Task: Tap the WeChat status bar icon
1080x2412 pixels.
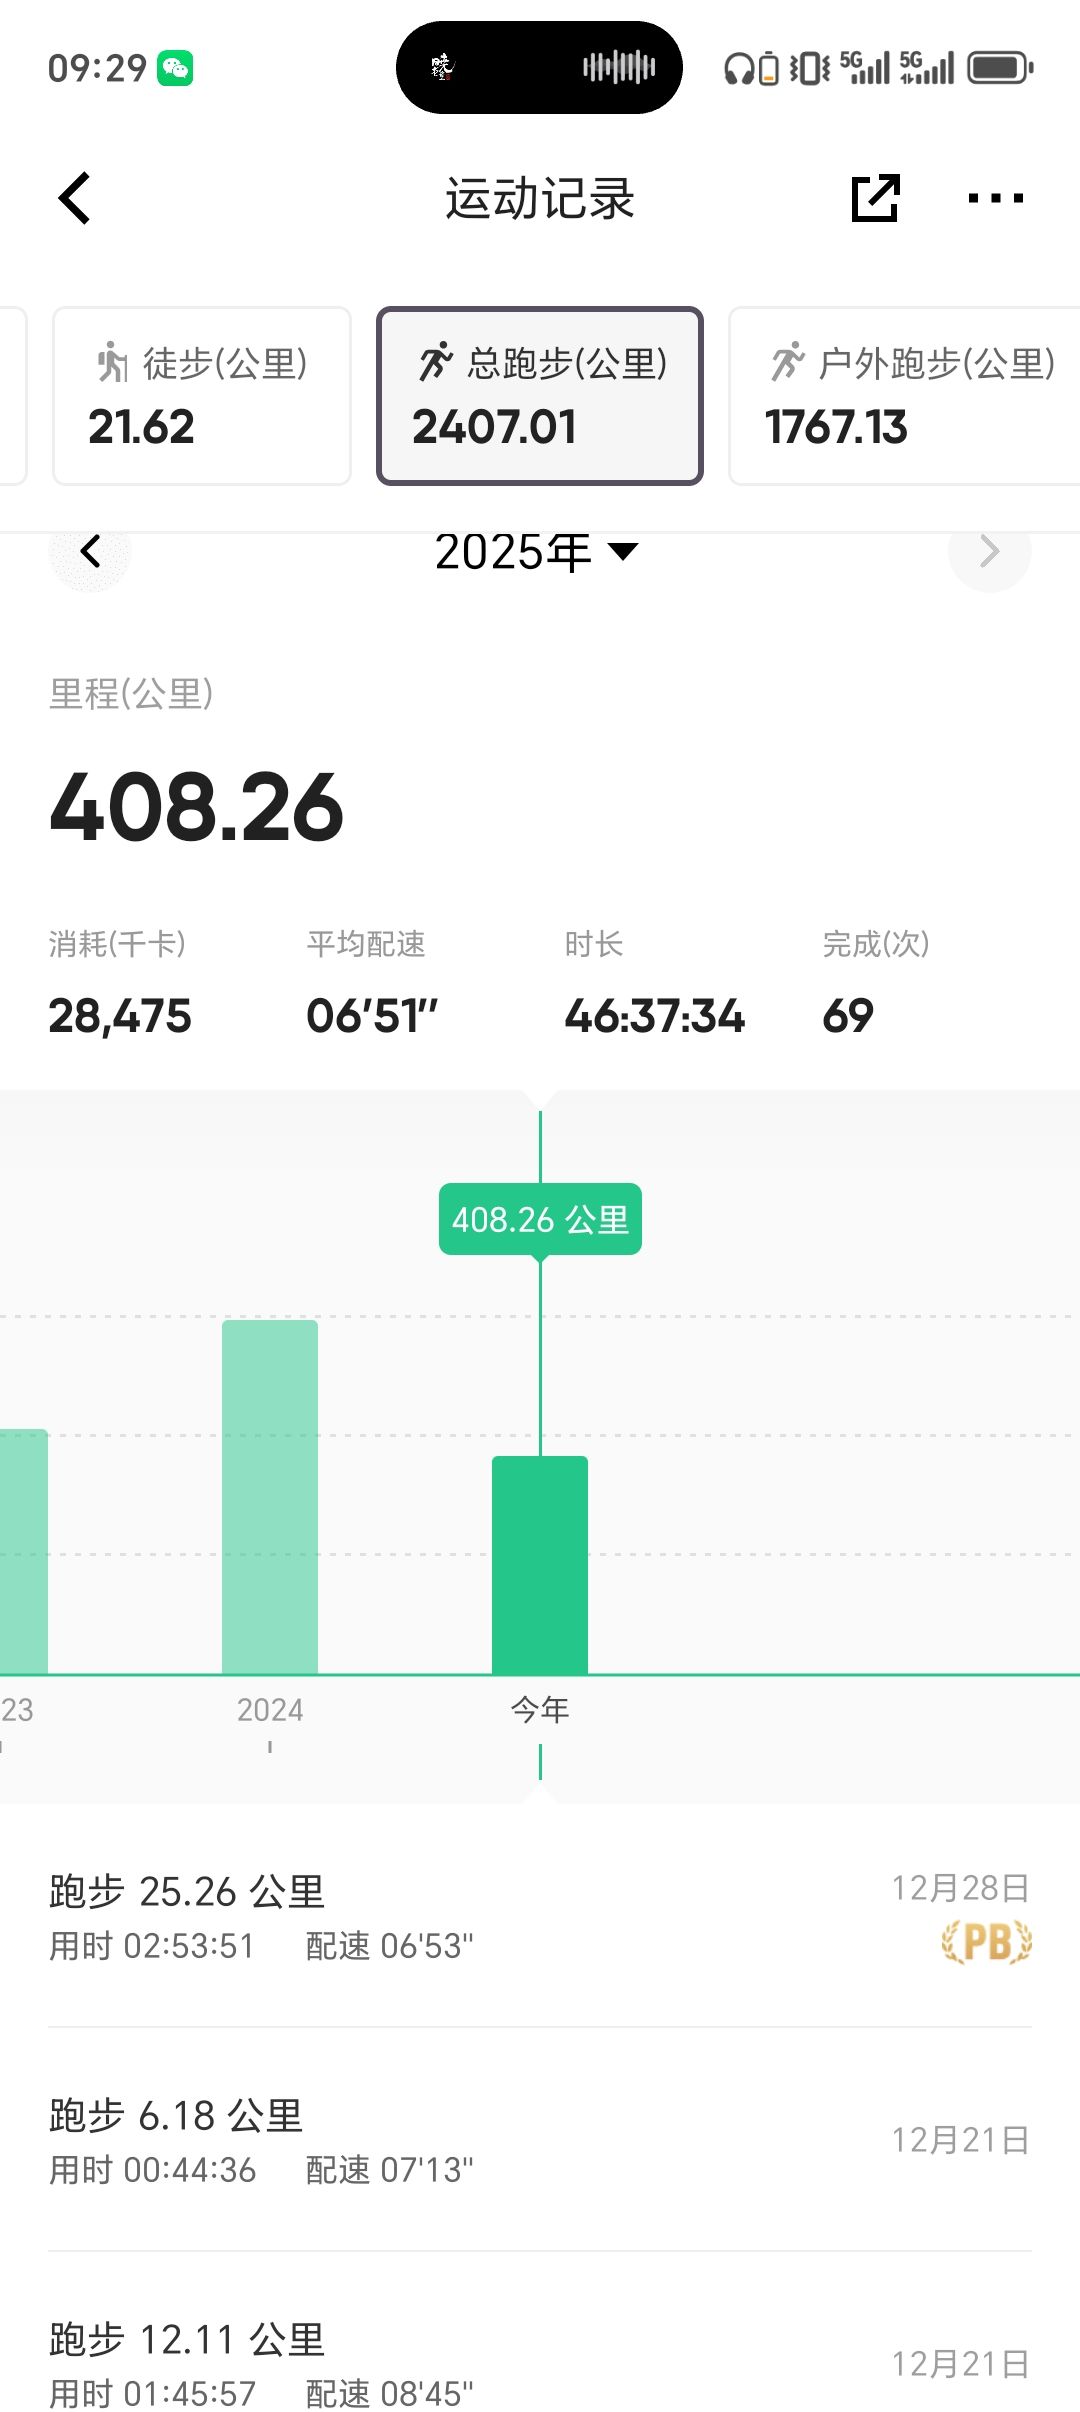Action: [x=175, y=68]
